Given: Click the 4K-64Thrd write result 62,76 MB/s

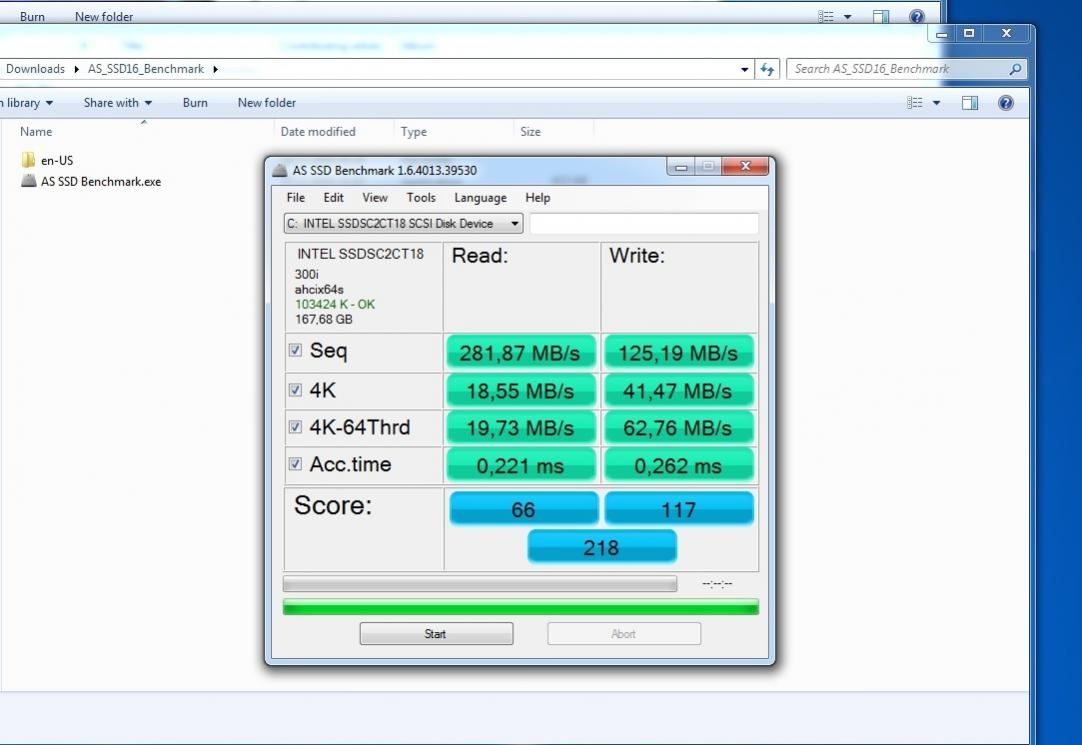Looking at the screenshot, I should 679,428.
